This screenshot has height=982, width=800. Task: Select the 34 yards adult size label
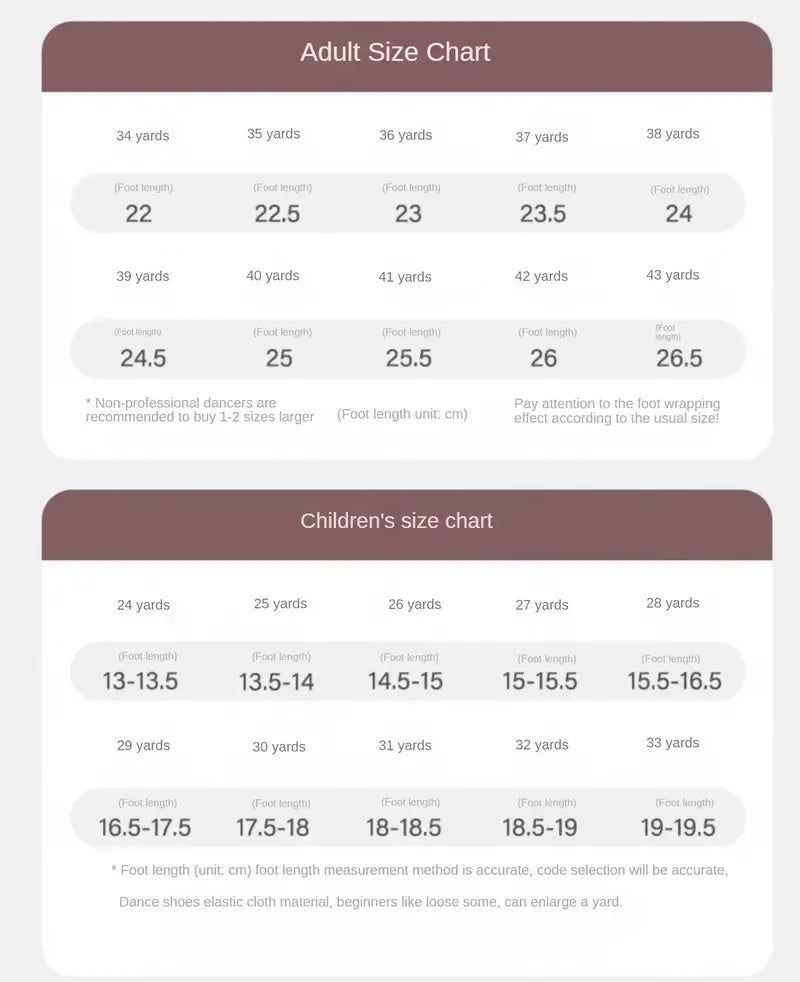[142, 136]
